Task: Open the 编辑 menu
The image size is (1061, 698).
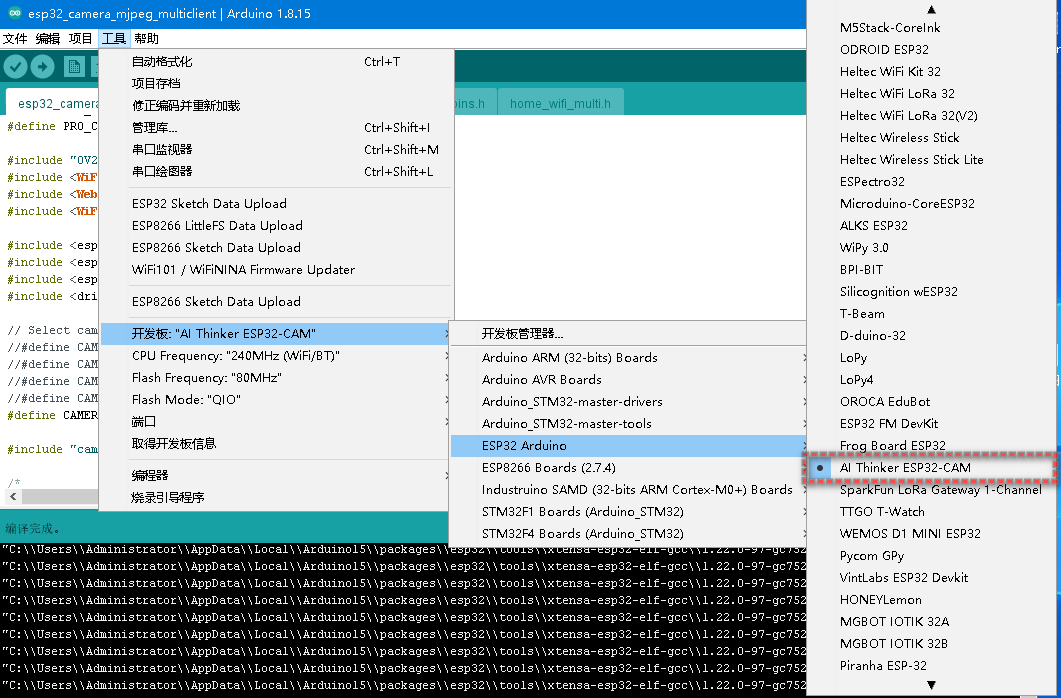Action: [x=48, y=39]
